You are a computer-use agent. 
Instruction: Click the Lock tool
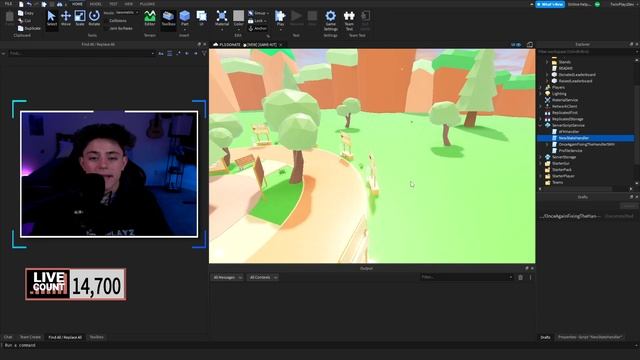(257, 21)
